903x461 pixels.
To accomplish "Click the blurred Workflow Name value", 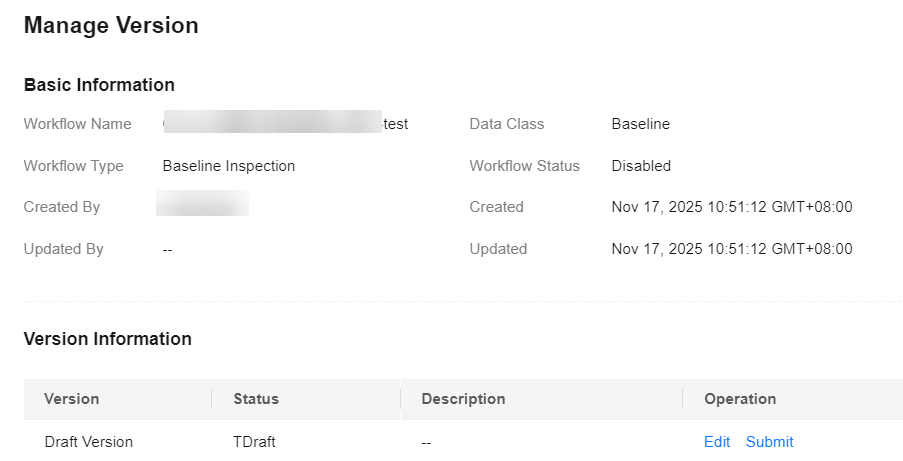I will [x=285, y=124].
